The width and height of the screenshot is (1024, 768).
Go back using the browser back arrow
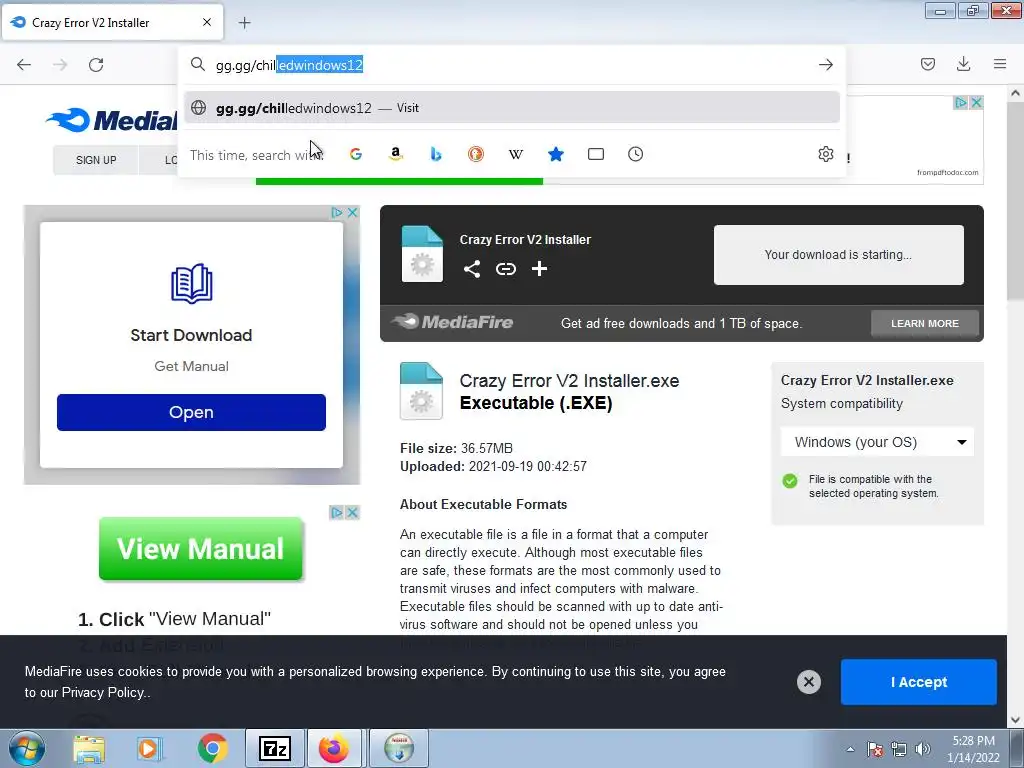pos(24,64)
